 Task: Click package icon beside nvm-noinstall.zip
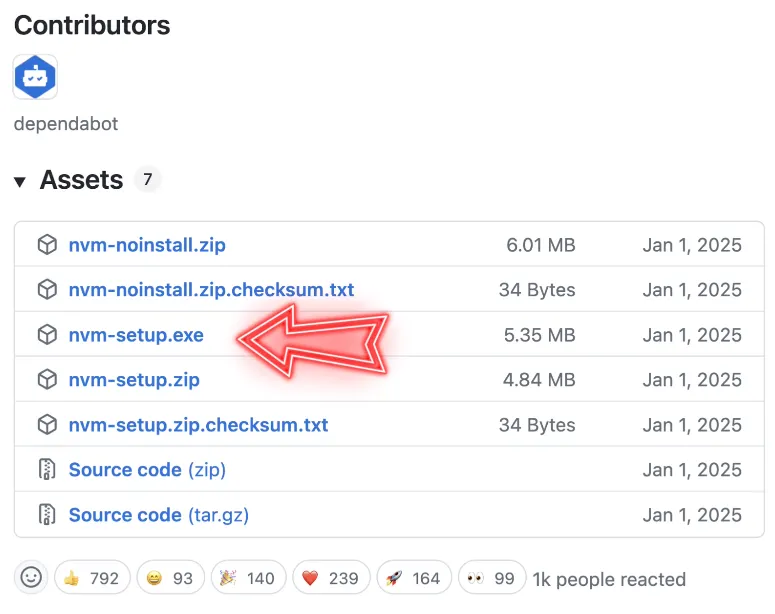[47, 245]
